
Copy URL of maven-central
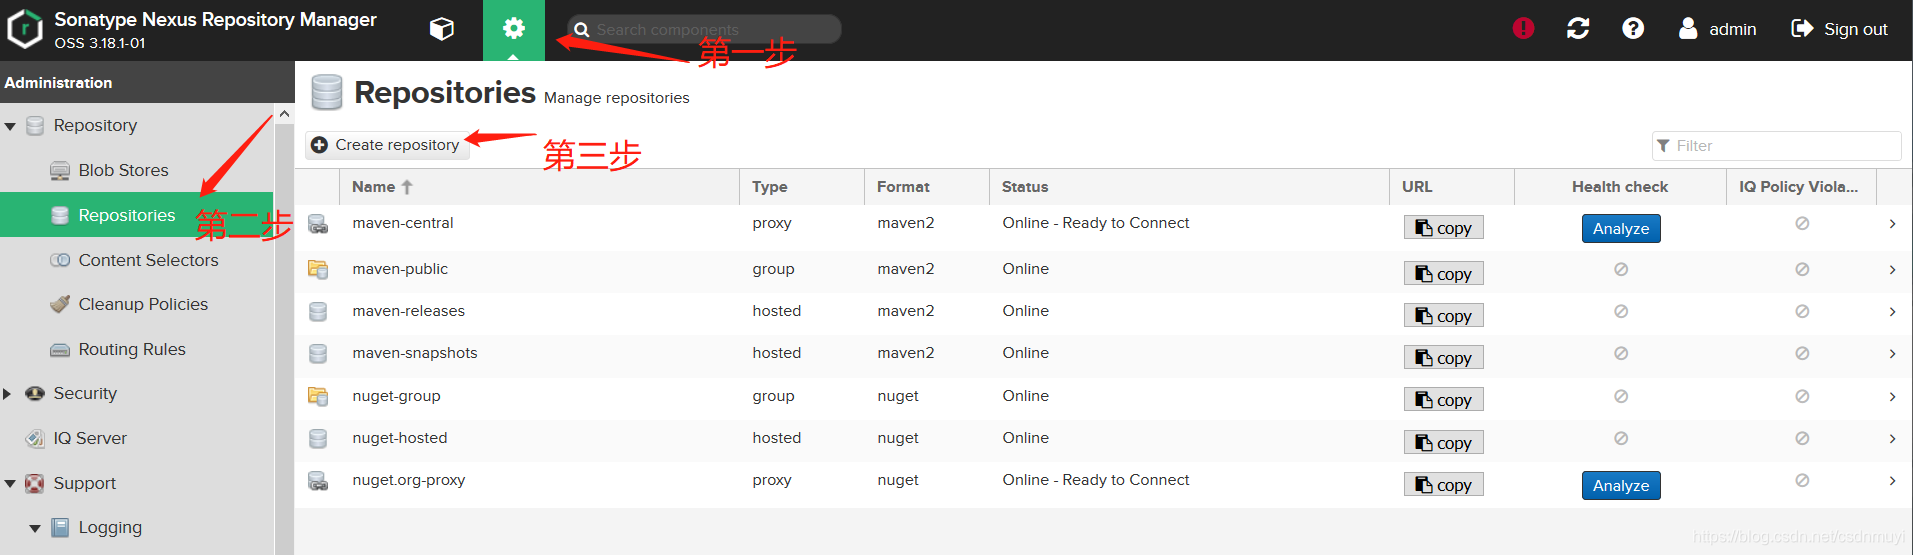pos(1443,228)
